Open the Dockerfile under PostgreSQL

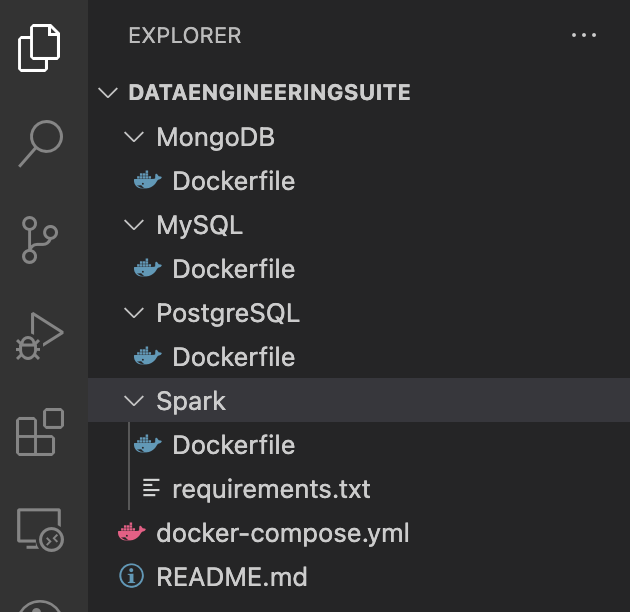233,357
